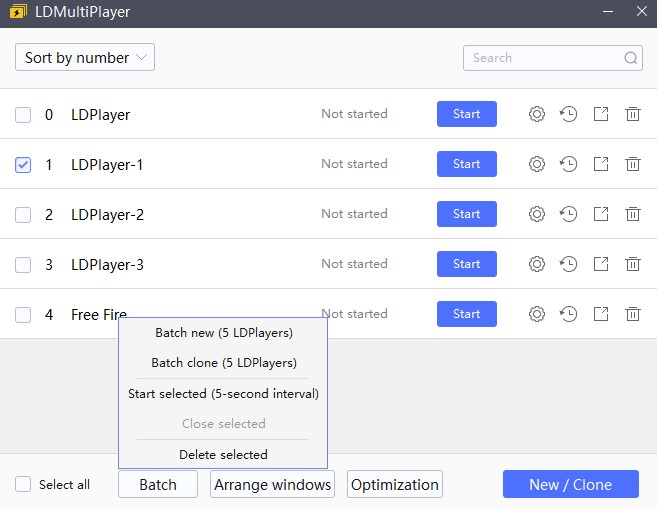Click the Arrange windows button
Image resolution: width=657 pixels, height=509 pixels.
pyautogui.click(x=272, y=484)
